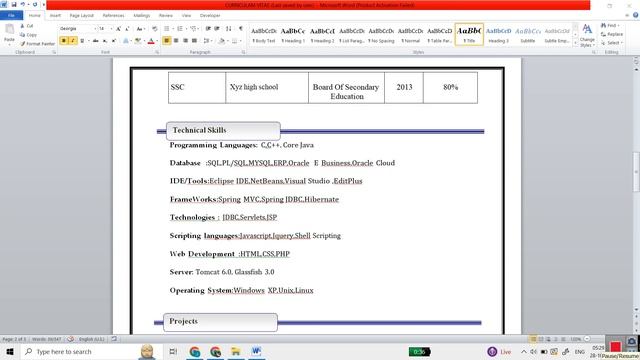Apply the Heading 1 style
The height and width of the screenshot is (360, 640).
pyautogui.click(x=293, y=34)
